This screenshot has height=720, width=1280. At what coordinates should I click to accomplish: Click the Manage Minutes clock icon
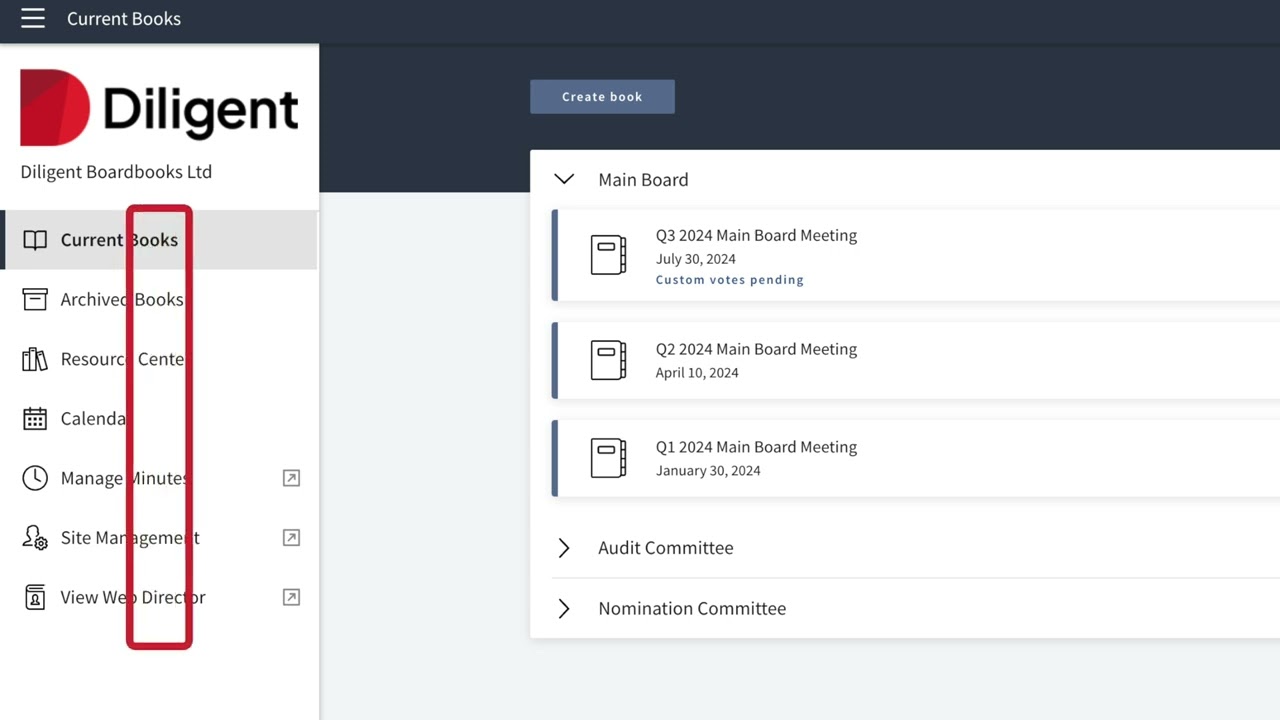[35, 478]
